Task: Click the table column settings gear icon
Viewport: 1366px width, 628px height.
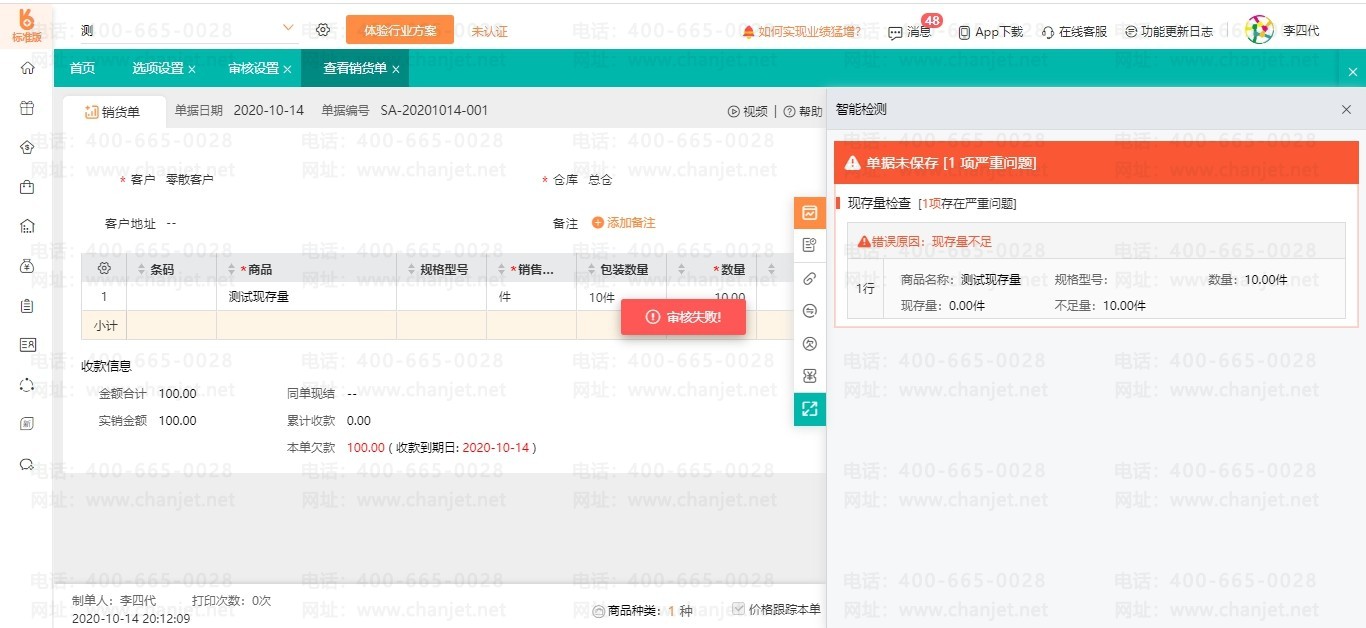Action: (103, 269)
